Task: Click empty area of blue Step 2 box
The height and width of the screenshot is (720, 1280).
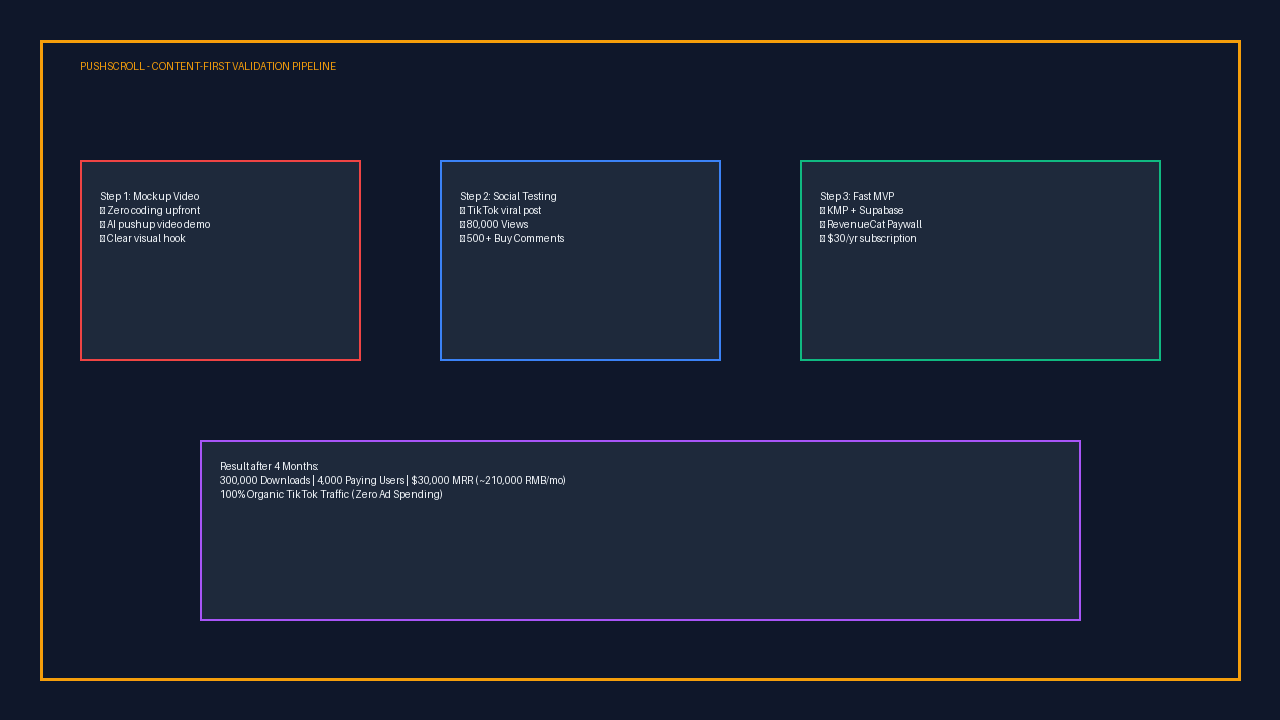Action: pos(580,305)
